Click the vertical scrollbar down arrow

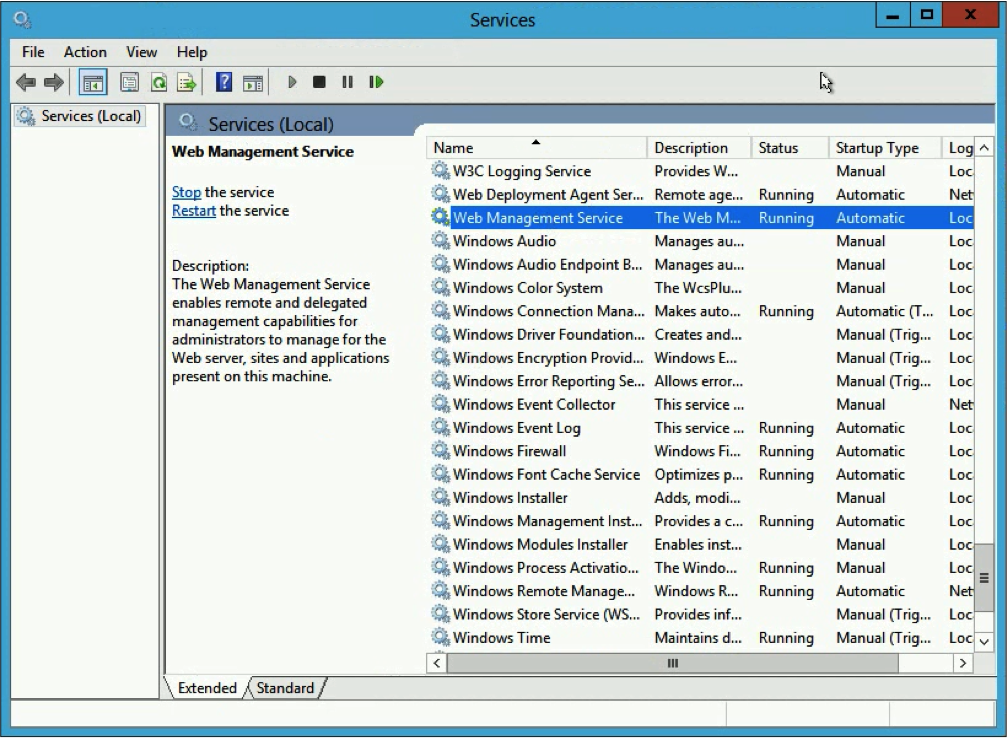984,641
